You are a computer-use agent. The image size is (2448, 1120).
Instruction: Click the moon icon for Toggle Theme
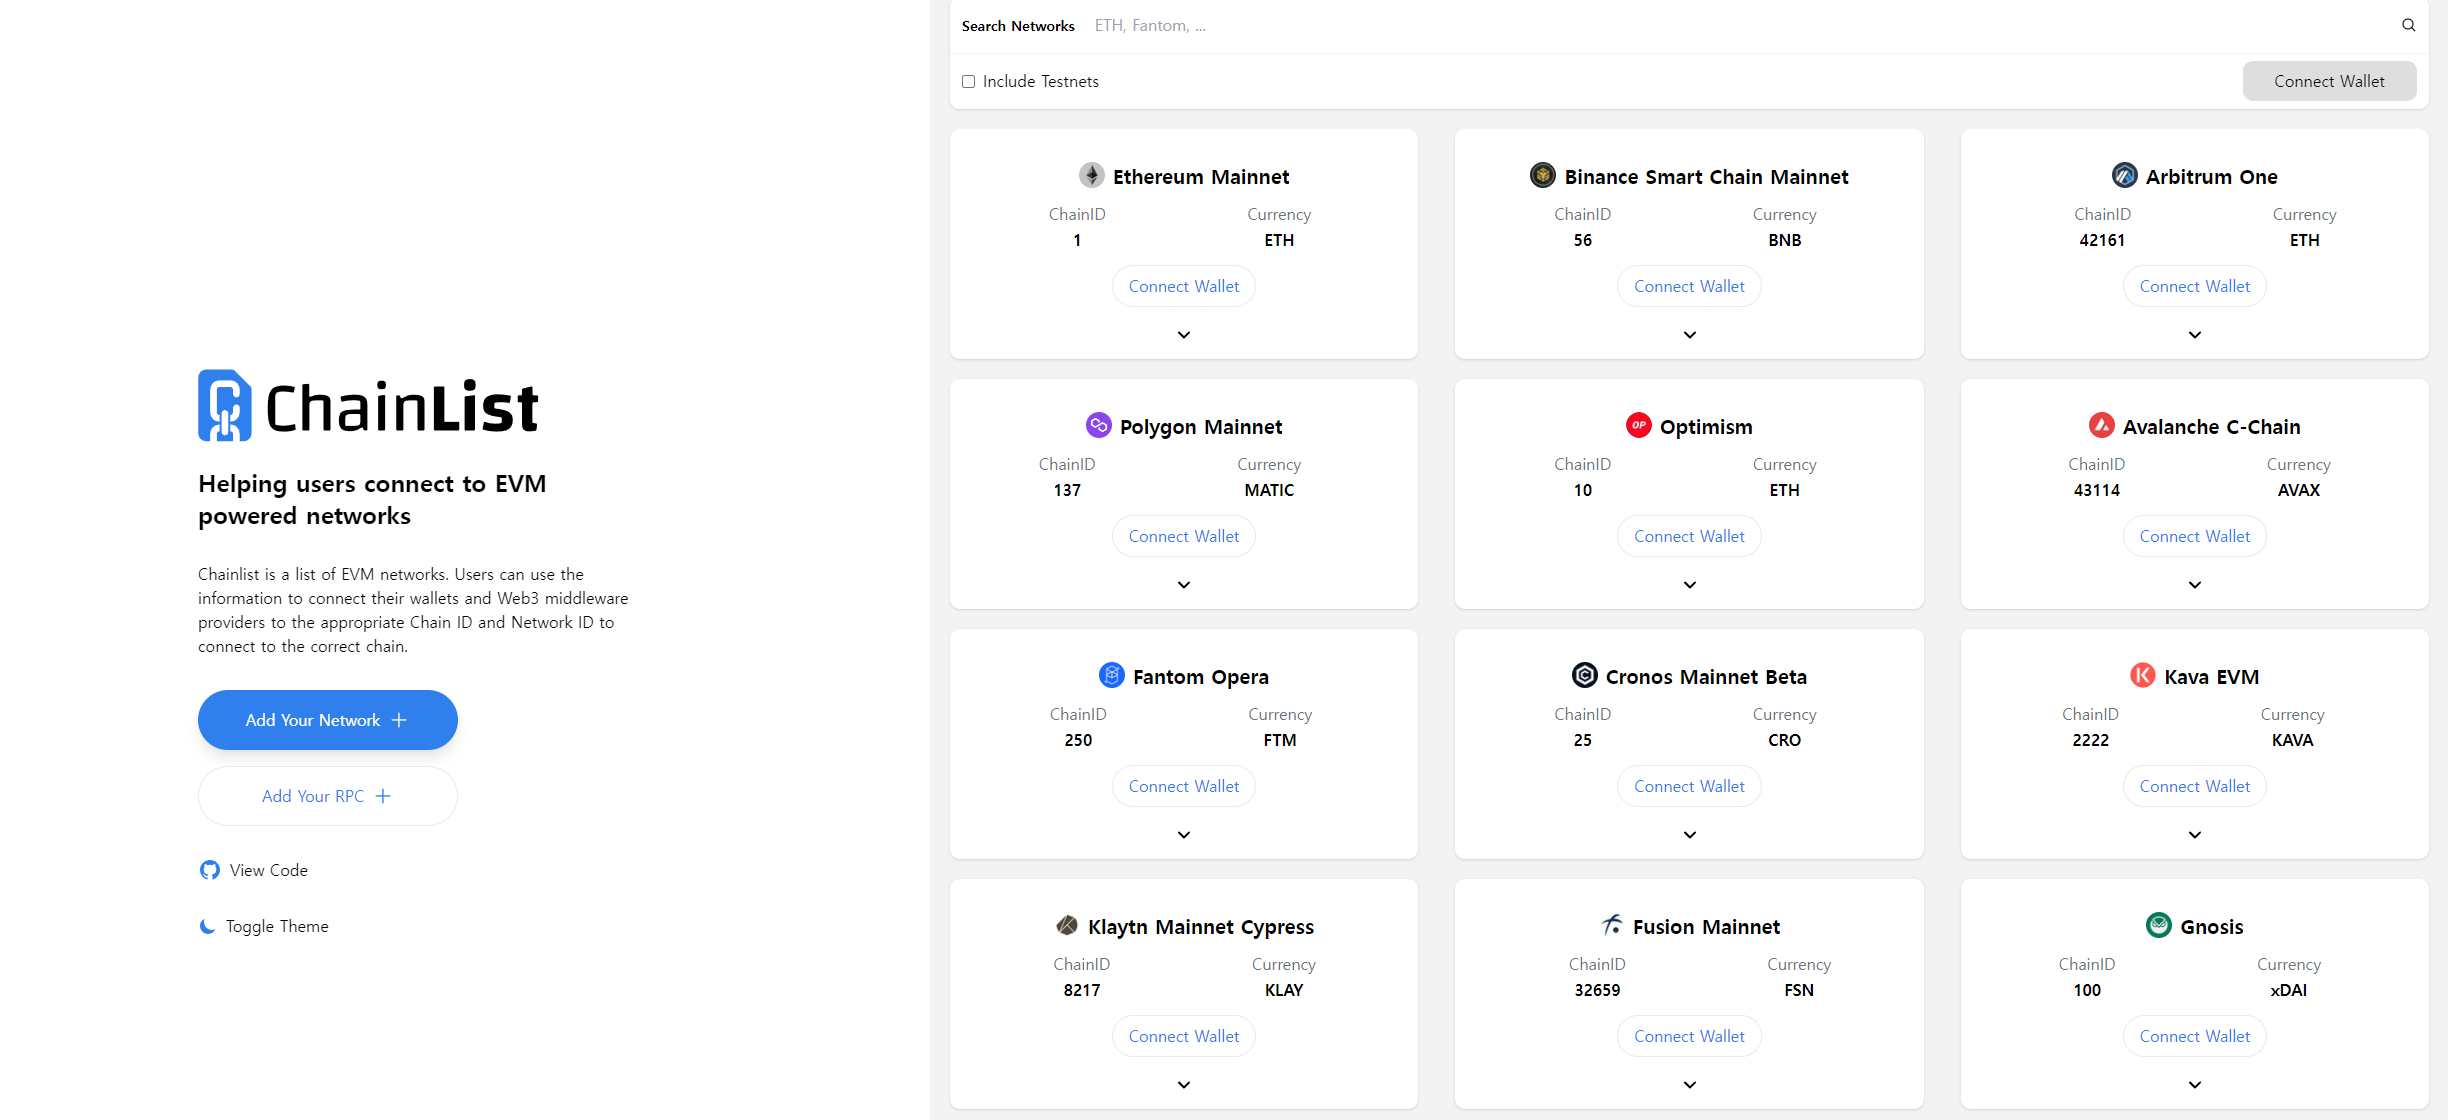pos(208,926)
